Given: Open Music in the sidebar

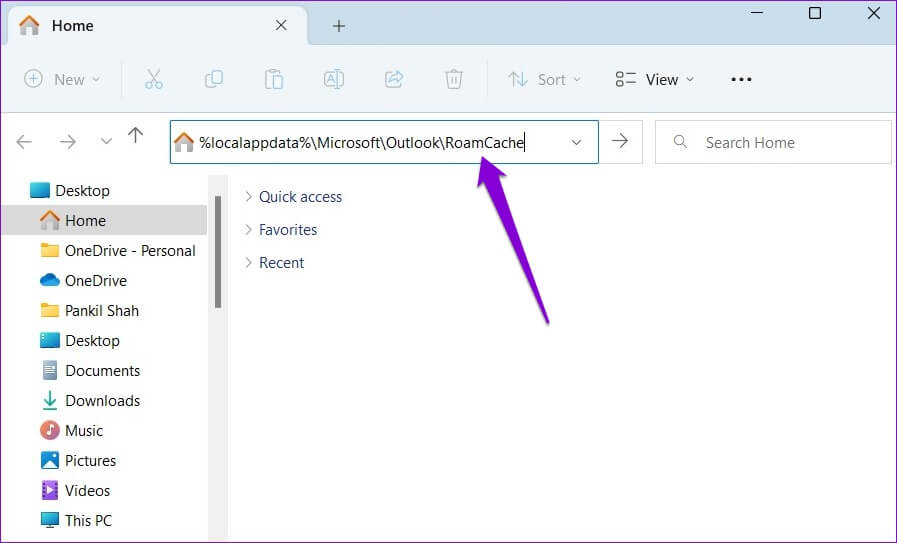Looking at the screenshot, I should point(72,430).
